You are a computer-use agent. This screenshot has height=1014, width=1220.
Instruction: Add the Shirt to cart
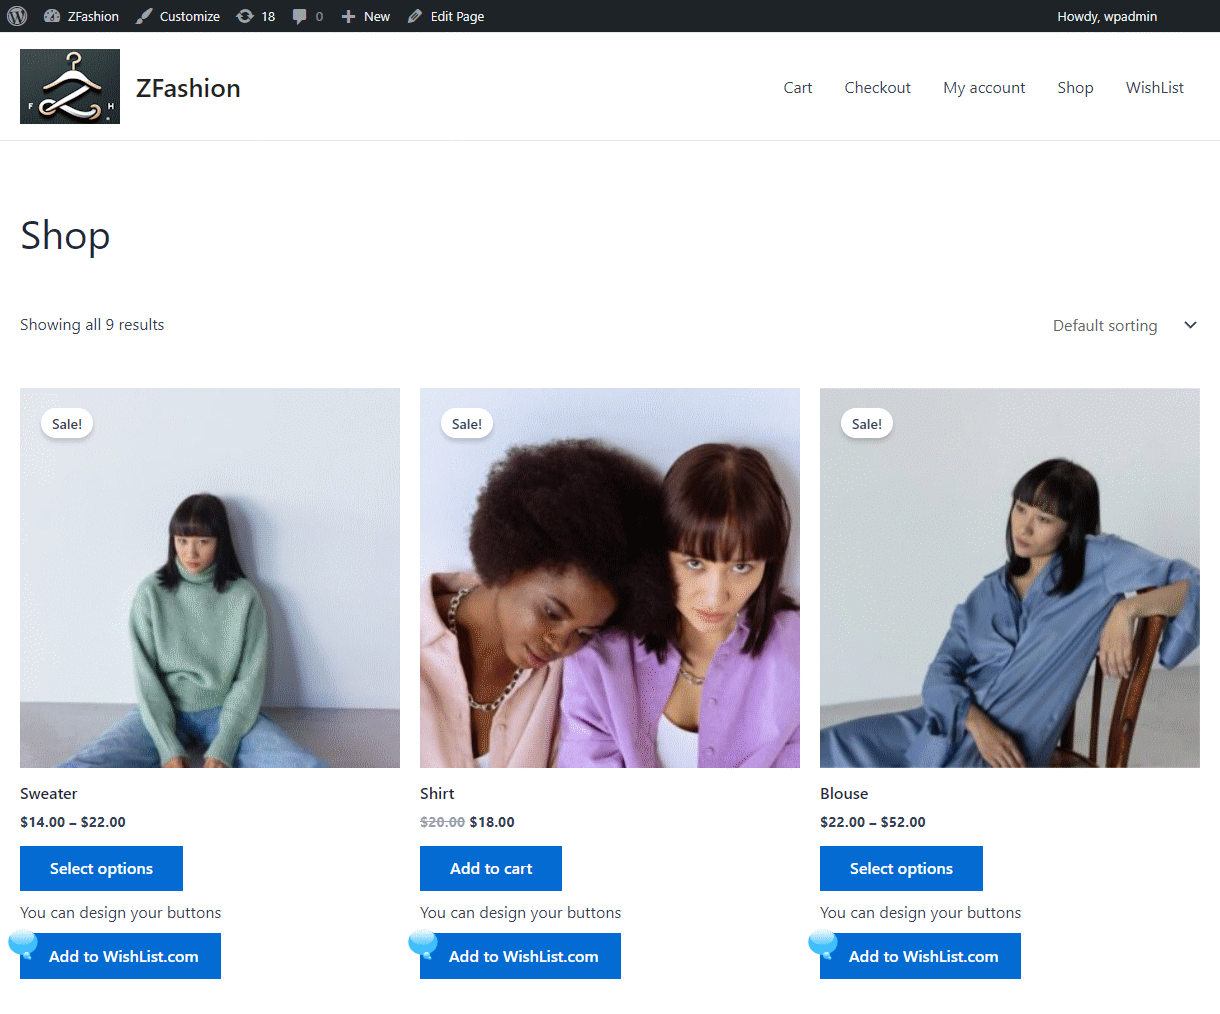(491, 868)
